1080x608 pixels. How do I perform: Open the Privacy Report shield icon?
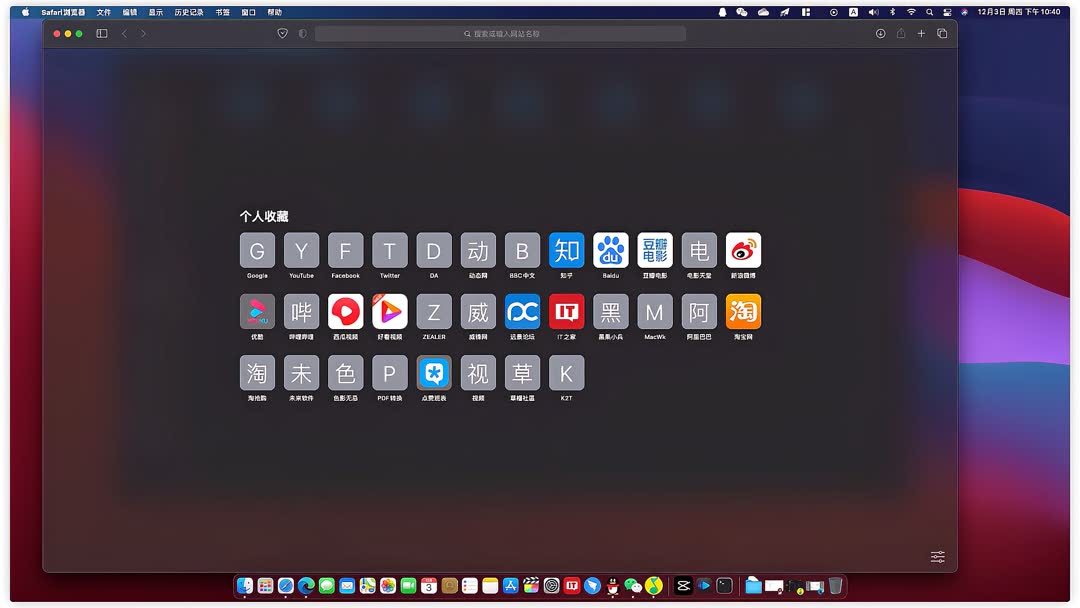click(283, 33)
